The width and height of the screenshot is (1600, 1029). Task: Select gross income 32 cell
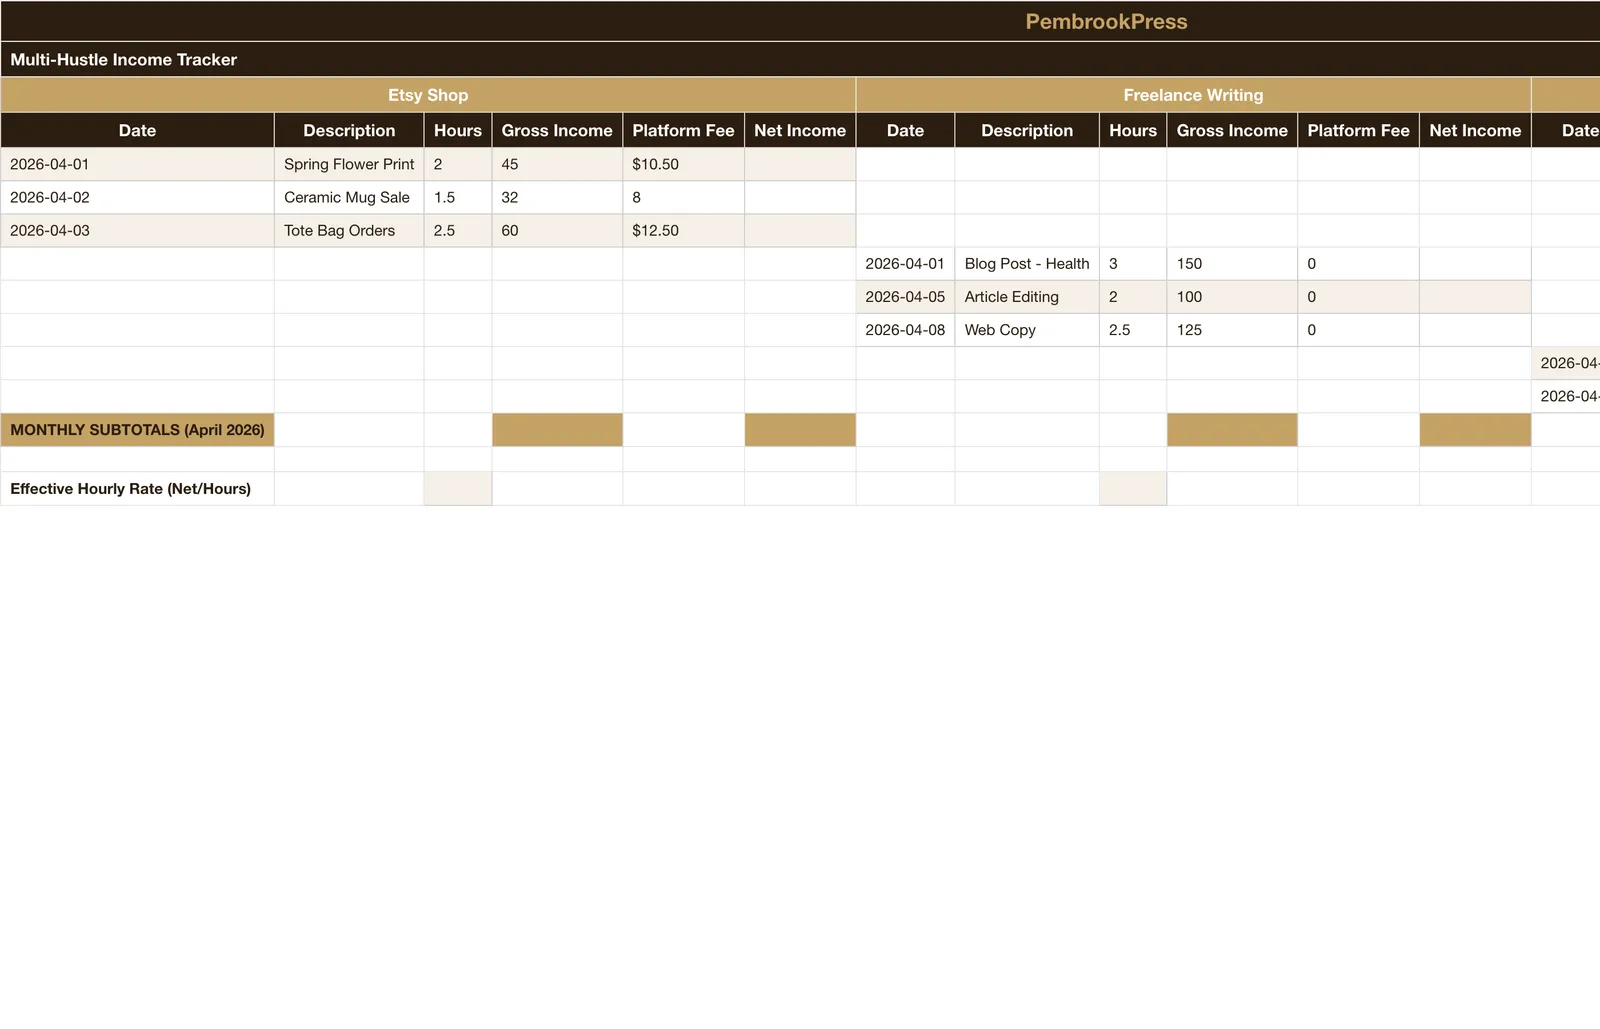point(557,197)
